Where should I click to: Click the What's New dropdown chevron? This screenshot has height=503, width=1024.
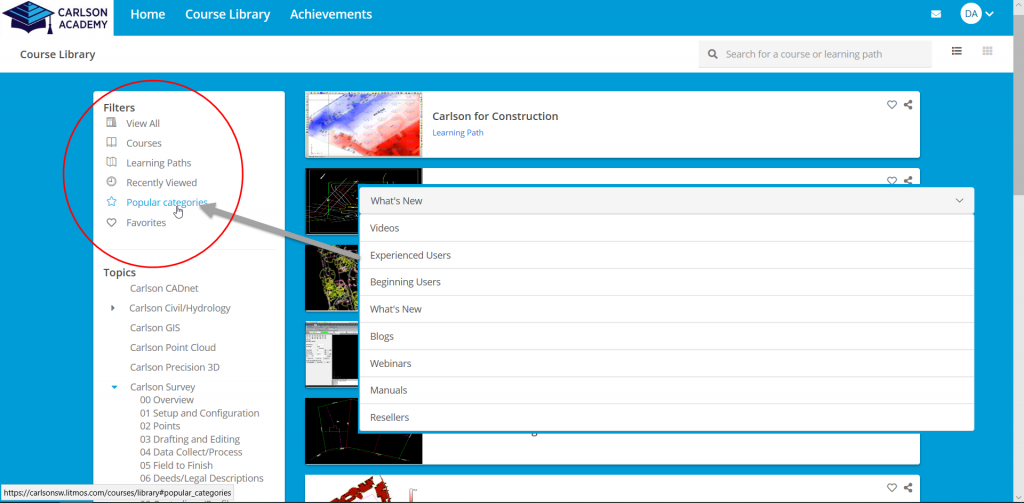tap(959, 201)
